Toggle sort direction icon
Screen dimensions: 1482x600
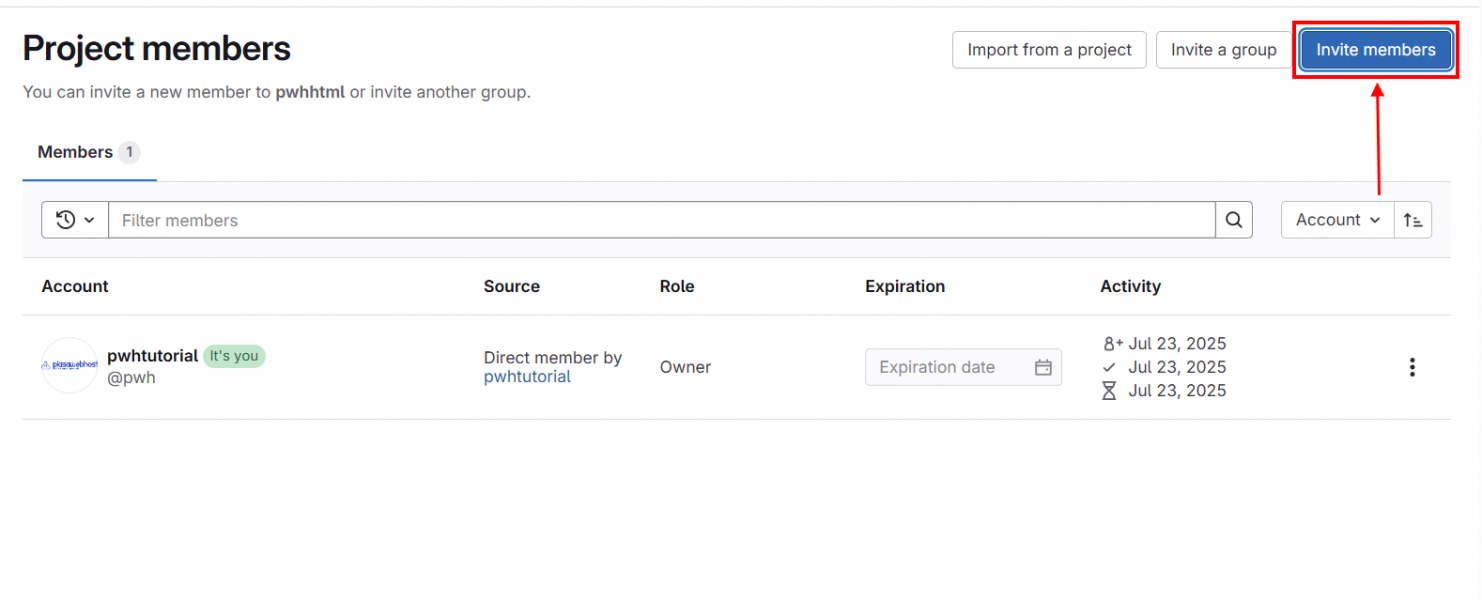tap(1413, 220)
